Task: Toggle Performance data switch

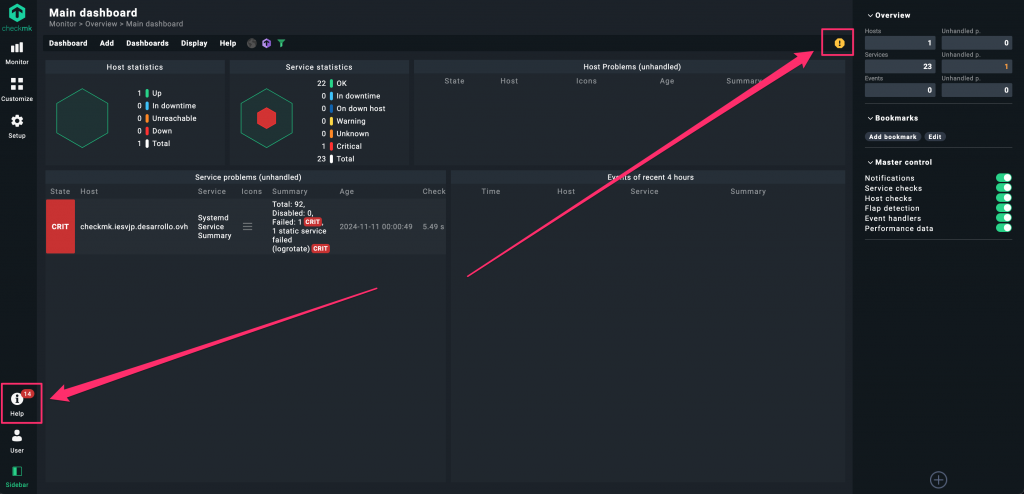Action: tap(1003, 228)
